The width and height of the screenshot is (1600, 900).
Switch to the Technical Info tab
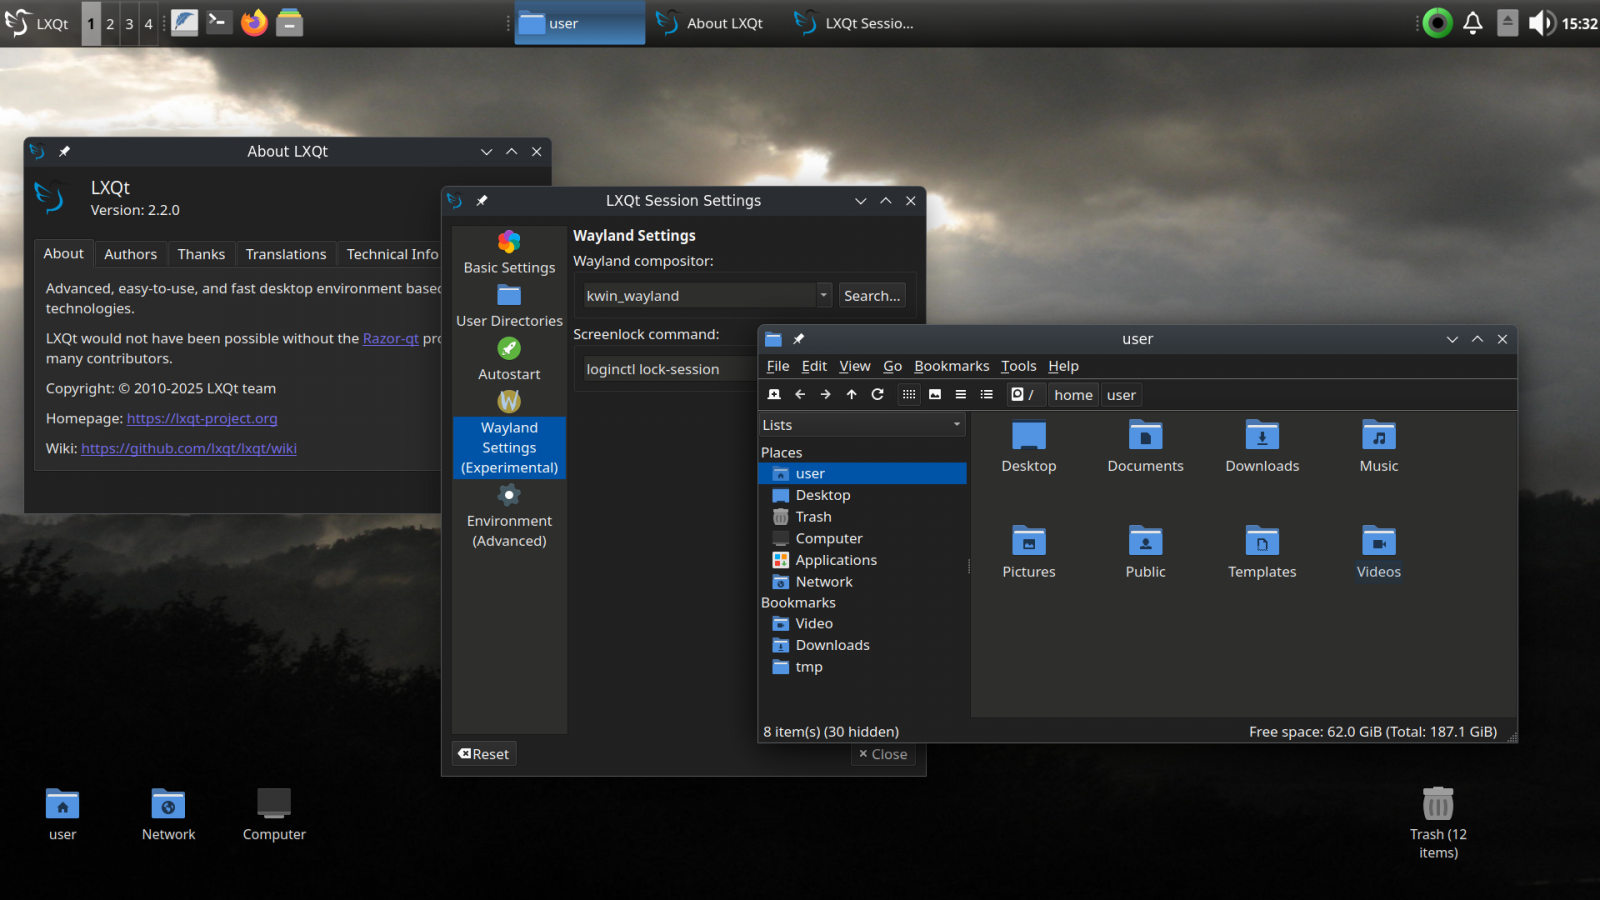tap(392, 254)
